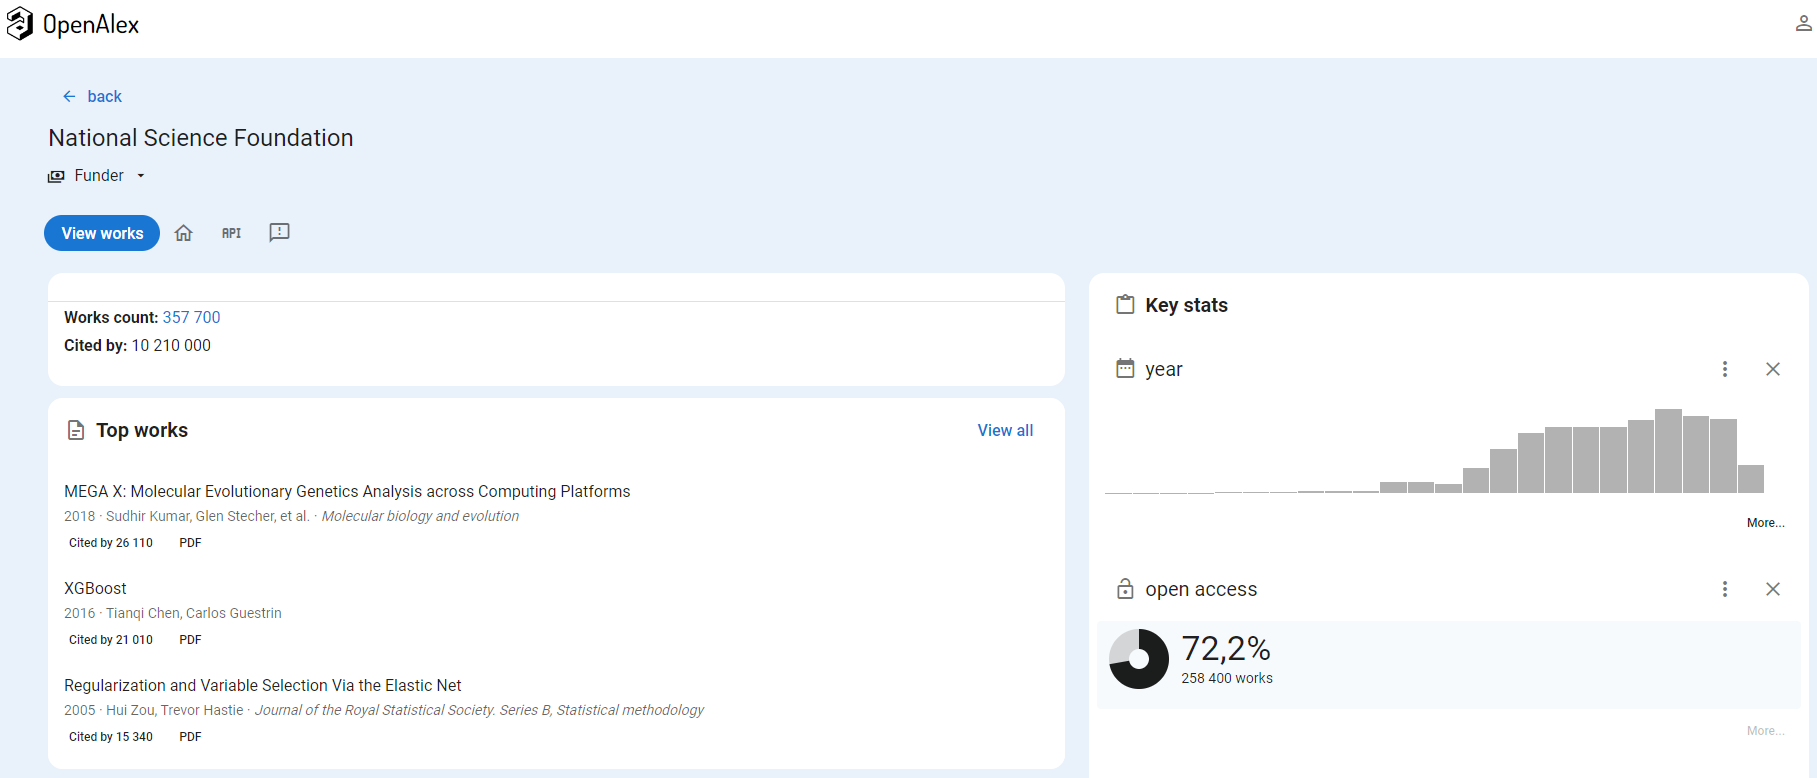This screenshot has width=1817, height=778.
Task: Click 258 400 works text
Action: point(1227,678)
